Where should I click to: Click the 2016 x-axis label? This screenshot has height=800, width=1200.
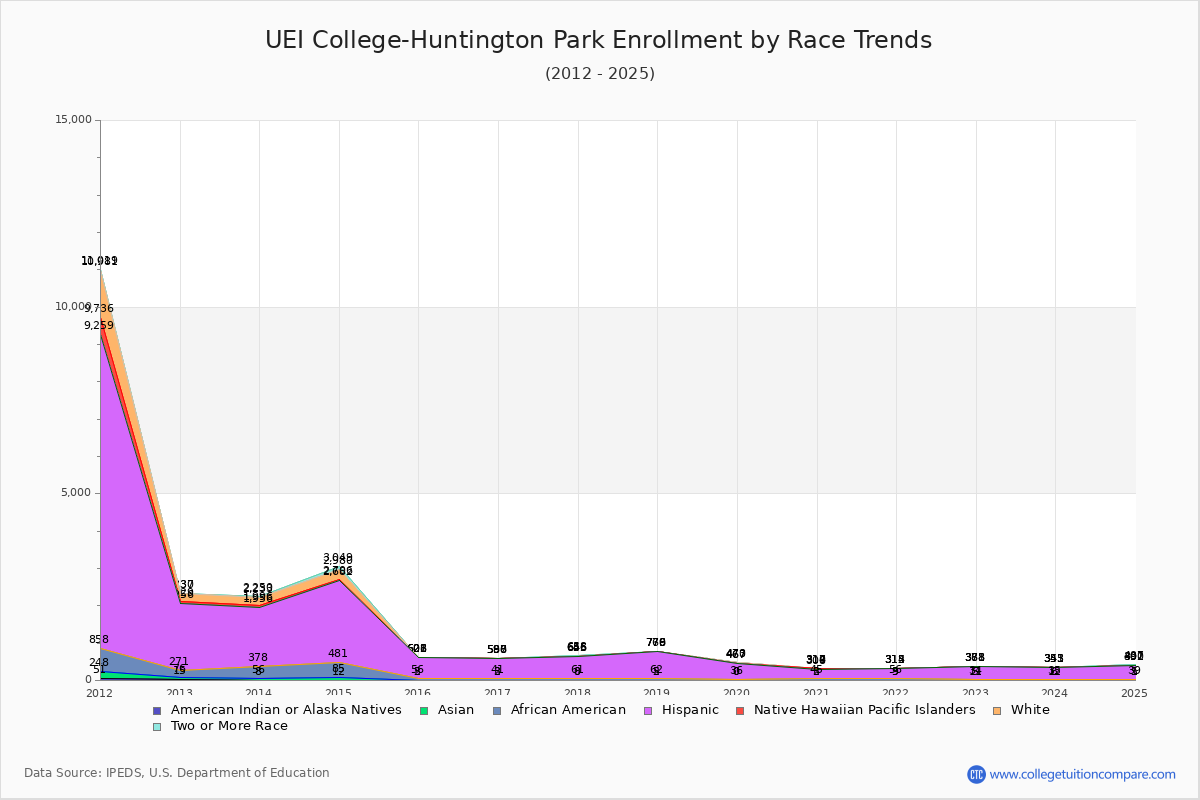click(418, 693)
